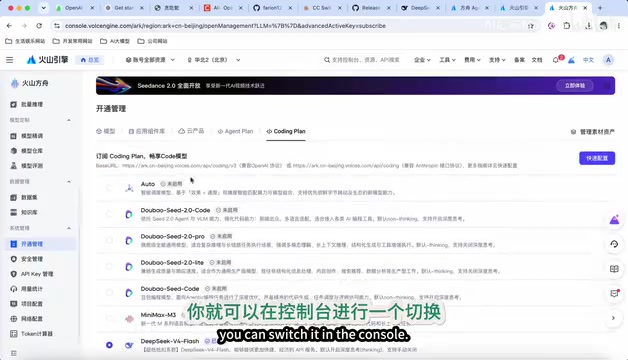This screenshot has width=628, height=360.
Task: Switch to the Agent Plan tab
Action: pyautogui.click(x=236, y=131)
